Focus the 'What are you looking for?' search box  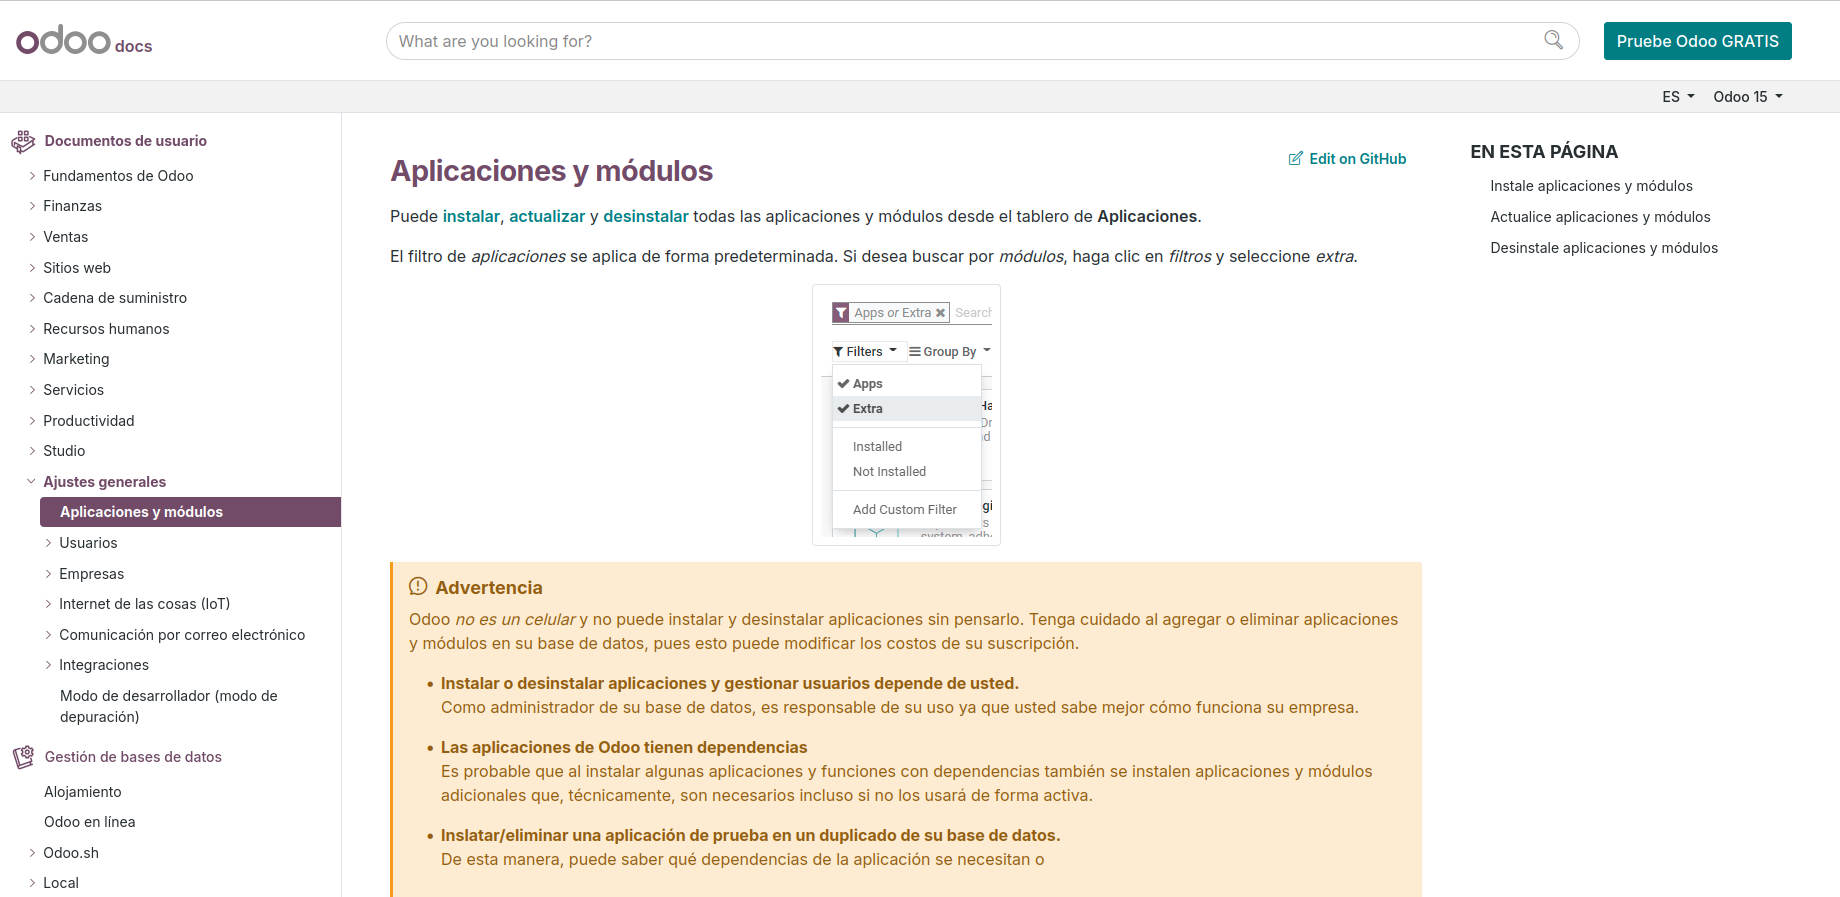click(x=982, y=41)
